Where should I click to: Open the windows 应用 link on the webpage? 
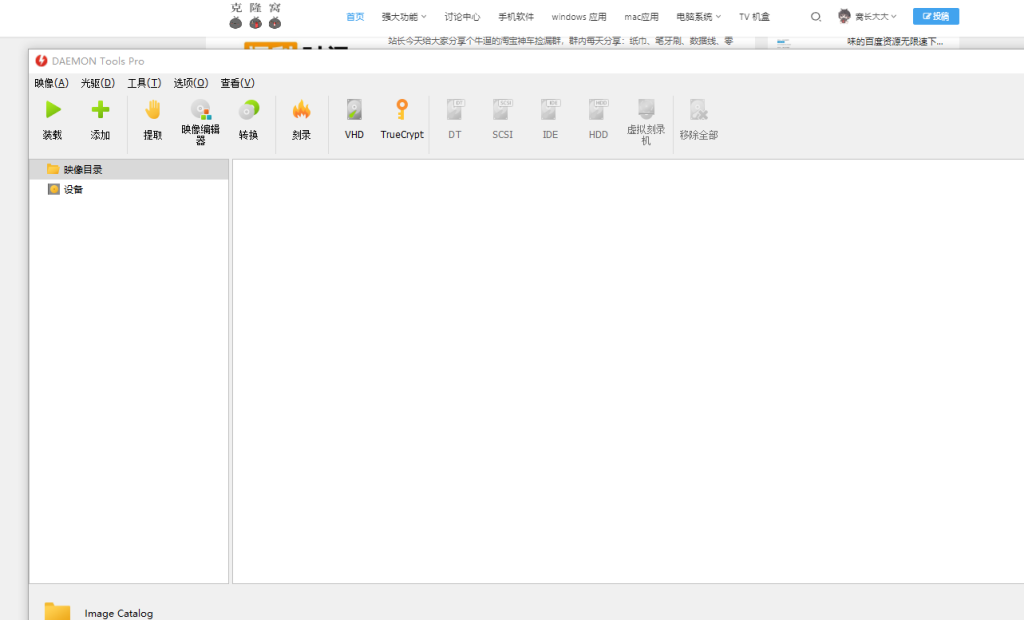[x=579, y=17]
